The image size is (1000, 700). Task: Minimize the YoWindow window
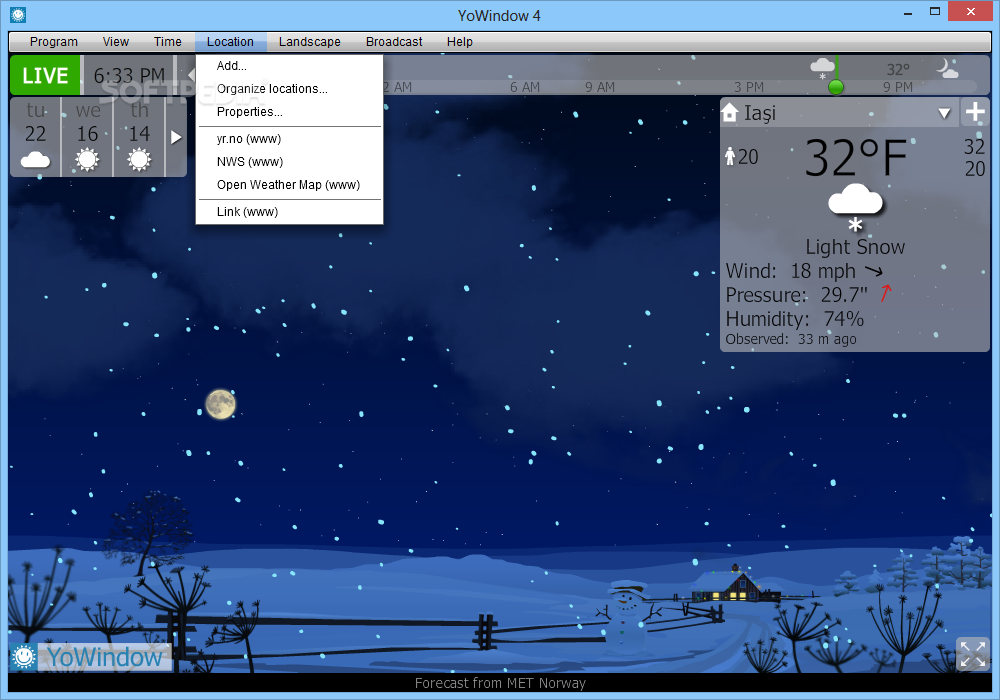coord(908,13)
